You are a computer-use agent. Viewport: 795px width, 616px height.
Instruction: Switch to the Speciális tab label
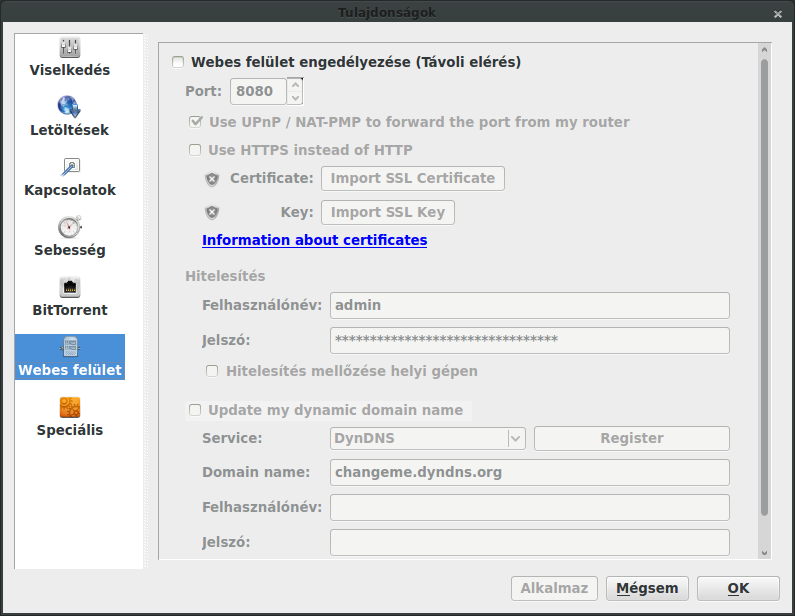(x=69, y=430)
